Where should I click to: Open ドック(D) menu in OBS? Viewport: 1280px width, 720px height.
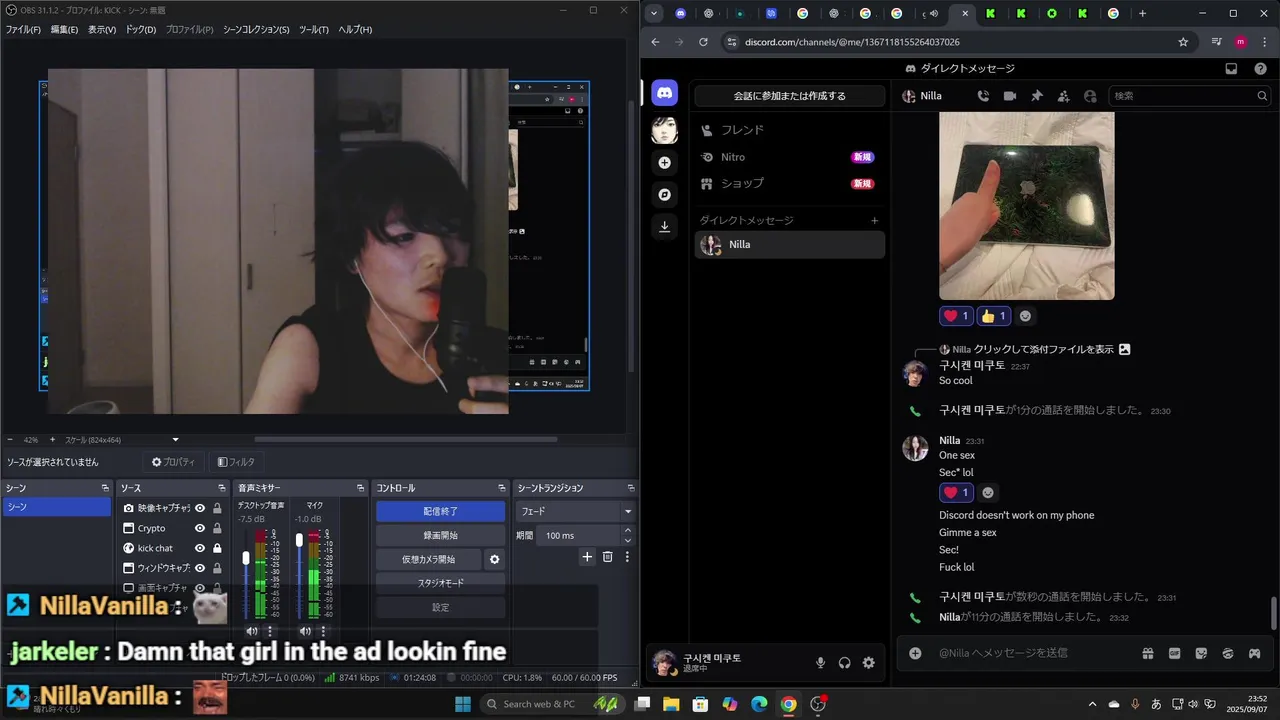(x=141, y=29)
